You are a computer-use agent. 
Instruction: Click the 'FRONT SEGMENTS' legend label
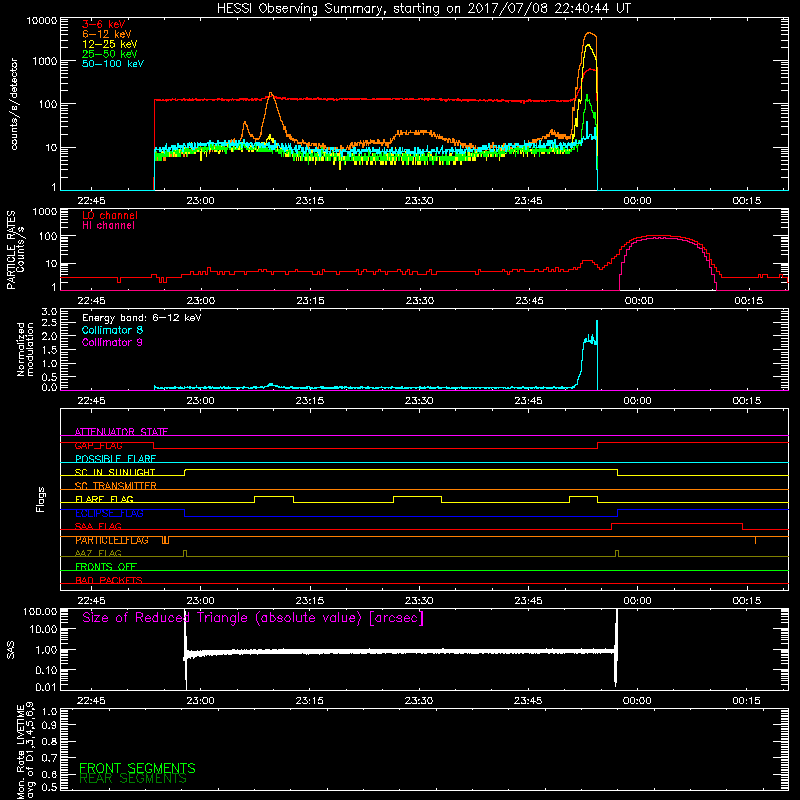[x=137, y=768]
